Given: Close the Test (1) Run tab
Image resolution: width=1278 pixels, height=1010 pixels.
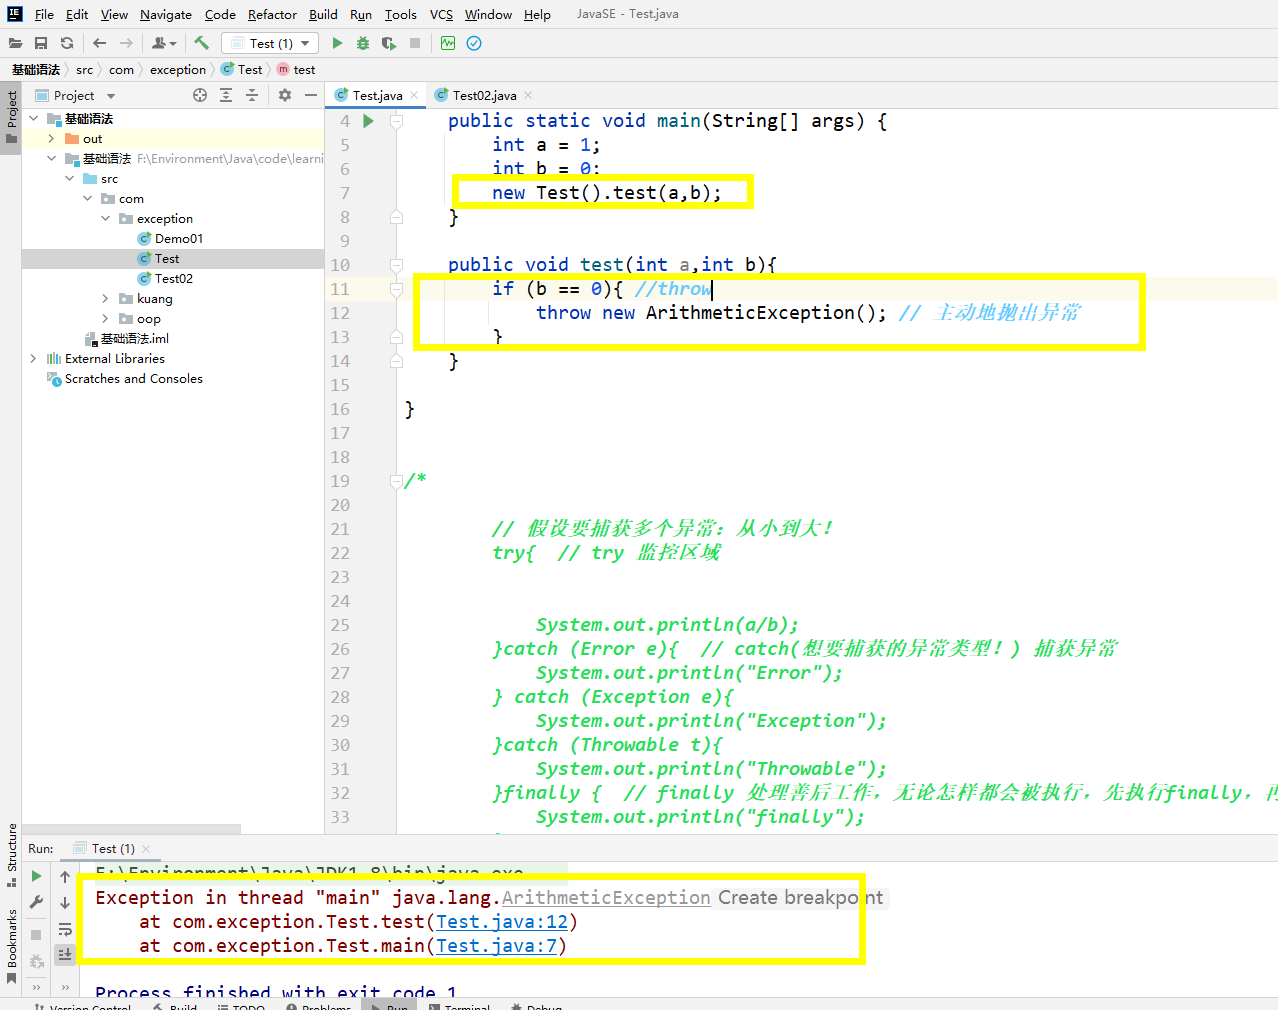Looking at the screenshot, I should click(146, 848).
